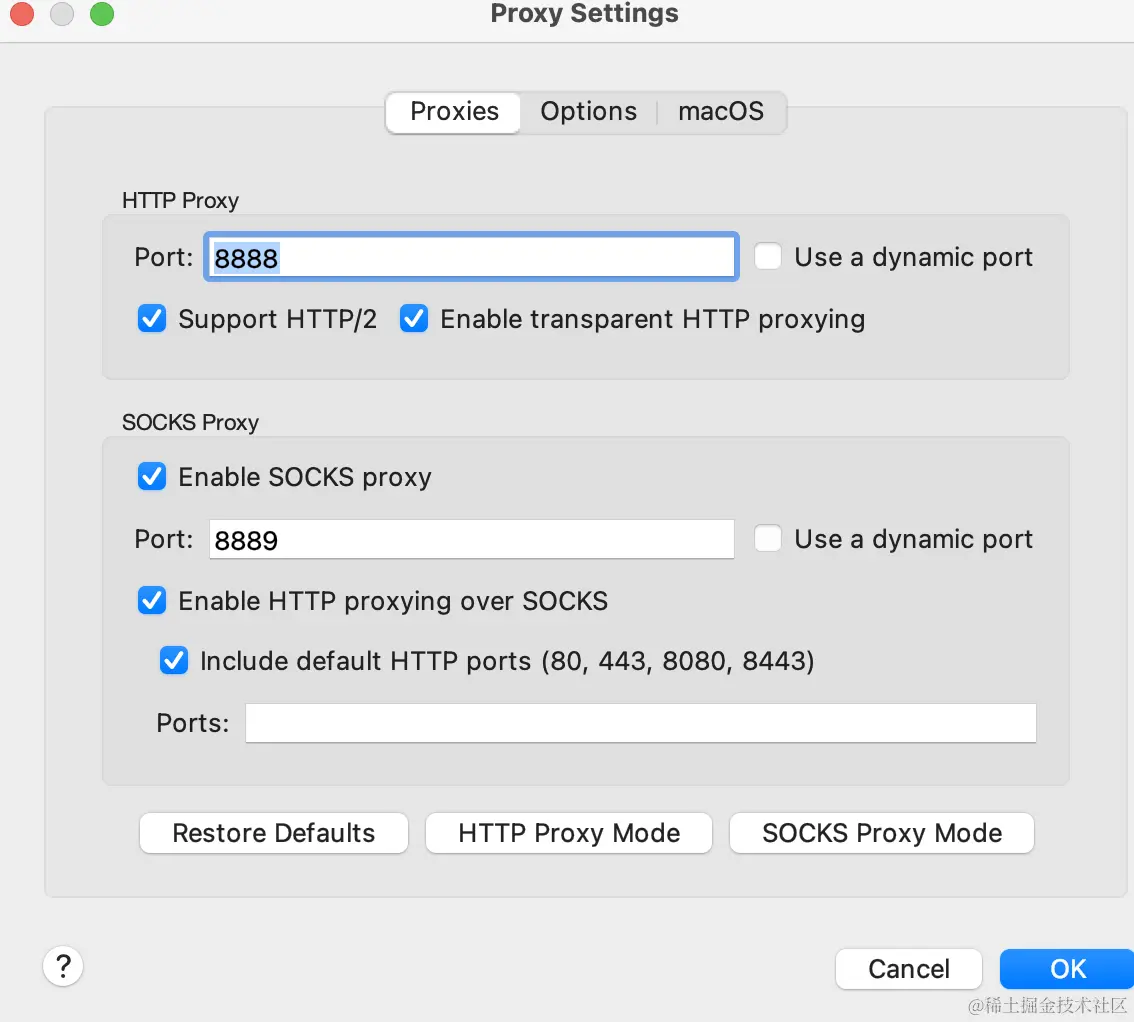Click the help question mark icon
This screenshot has height=1022, width=1134.
coord(63,966)
